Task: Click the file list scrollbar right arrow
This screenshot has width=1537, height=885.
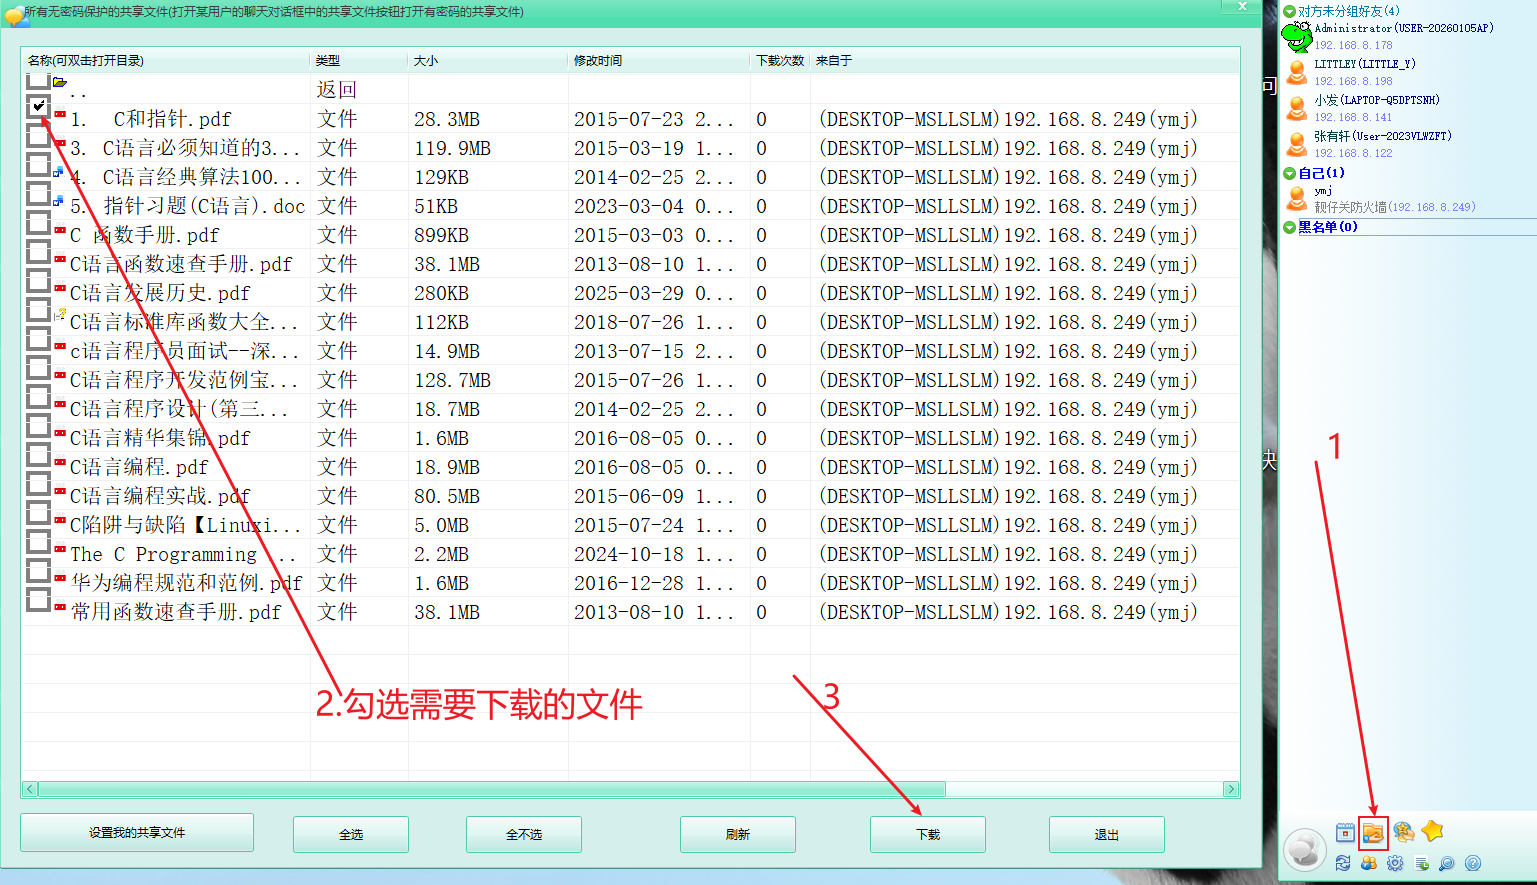Action: (1231, 789)
